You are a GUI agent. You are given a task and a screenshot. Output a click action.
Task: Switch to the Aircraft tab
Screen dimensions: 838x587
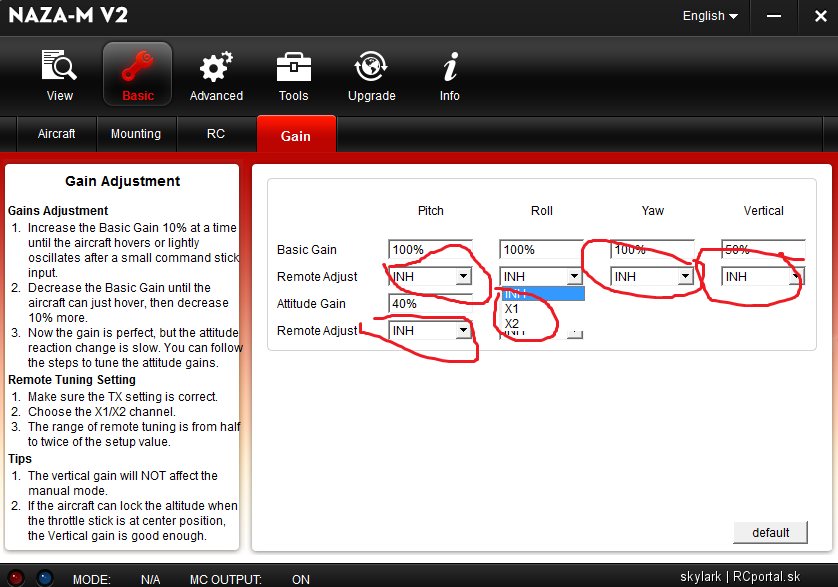[x=57, y=134]
